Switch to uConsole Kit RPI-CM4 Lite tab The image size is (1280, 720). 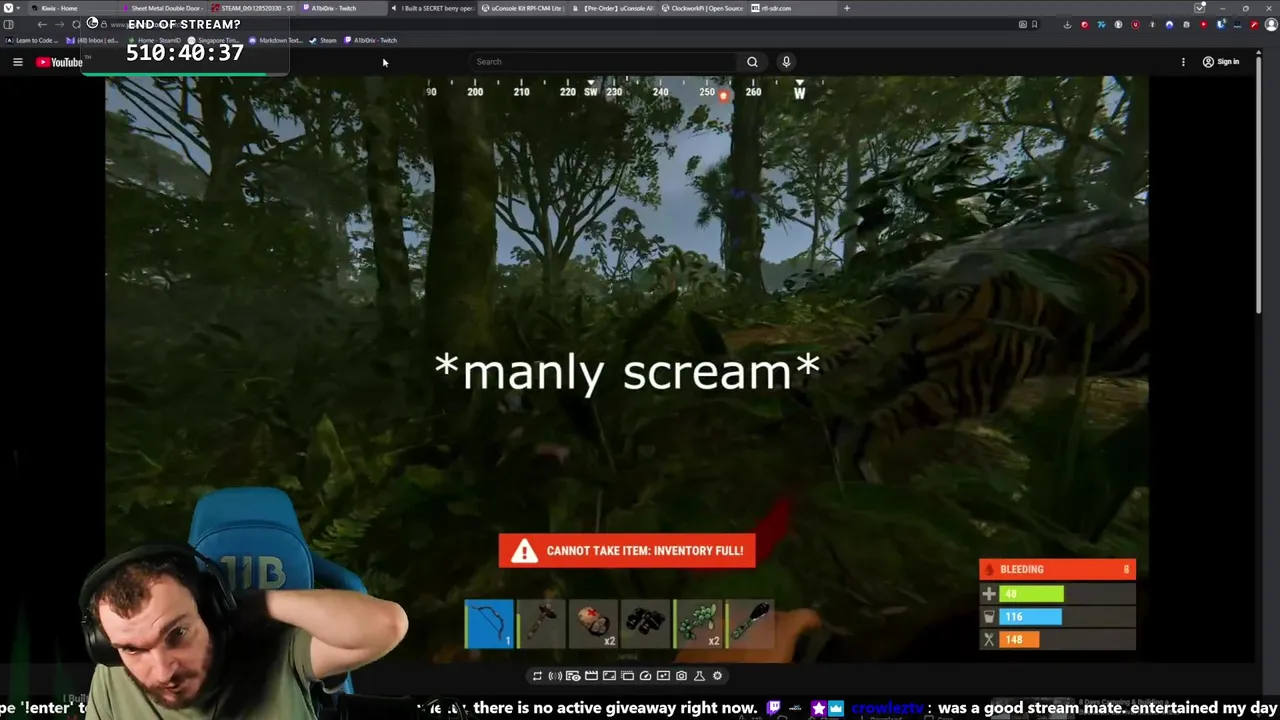pos(524,8)
